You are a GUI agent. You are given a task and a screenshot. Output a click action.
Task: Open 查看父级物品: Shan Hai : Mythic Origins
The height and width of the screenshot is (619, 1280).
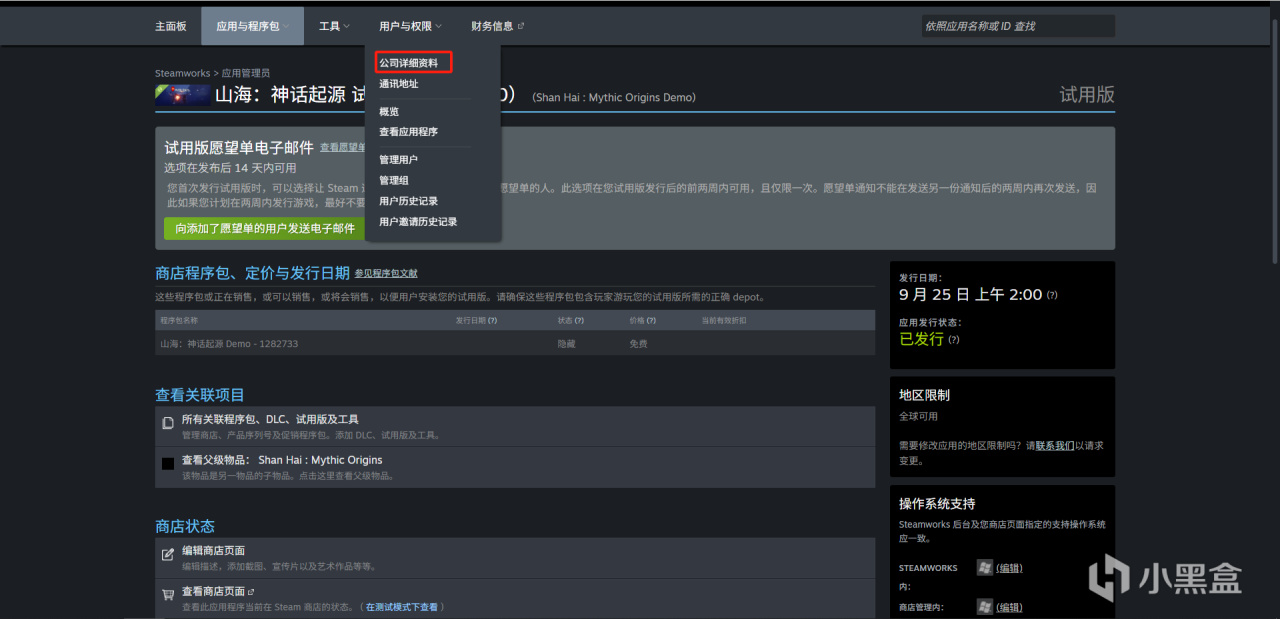click(x=282, y=460)
